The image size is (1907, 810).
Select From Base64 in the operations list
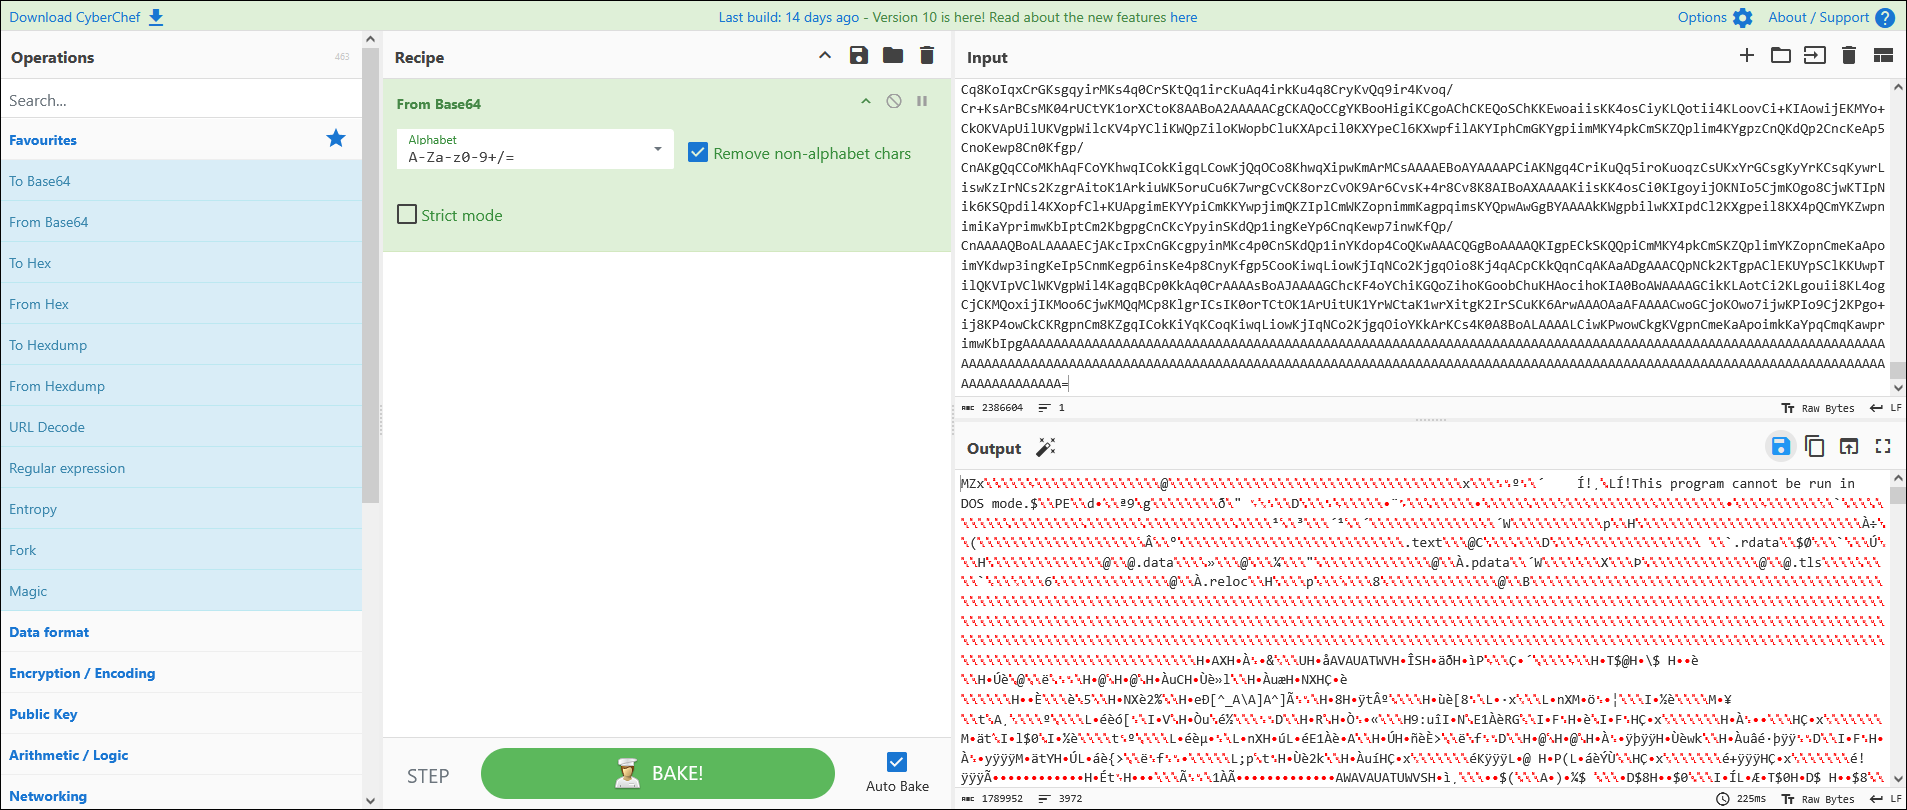[181, 222]
